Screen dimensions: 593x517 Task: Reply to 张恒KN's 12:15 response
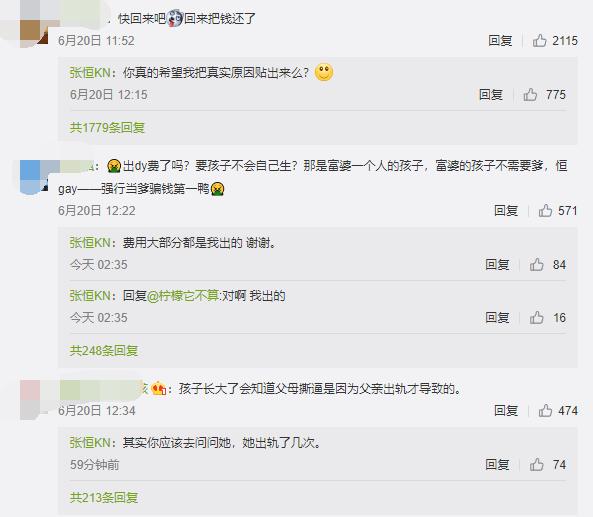pyautogui.click(x=491, y=95)
